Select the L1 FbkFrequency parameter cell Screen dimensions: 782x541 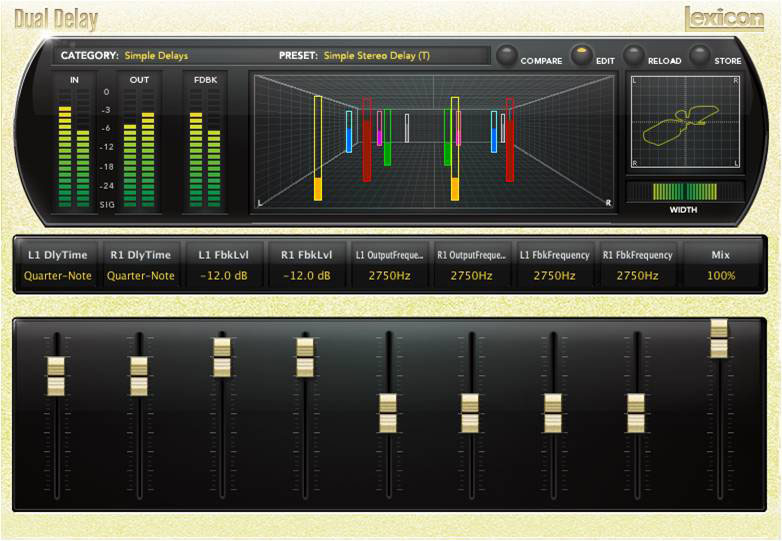[x=555, y=265]
